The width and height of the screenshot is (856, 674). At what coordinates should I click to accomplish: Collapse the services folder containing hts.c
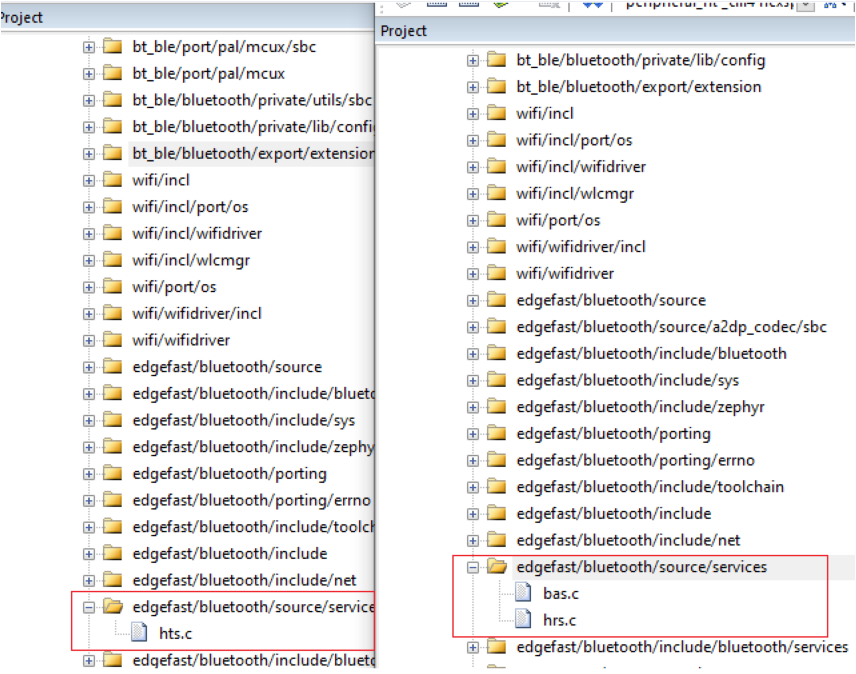[89, 607]
